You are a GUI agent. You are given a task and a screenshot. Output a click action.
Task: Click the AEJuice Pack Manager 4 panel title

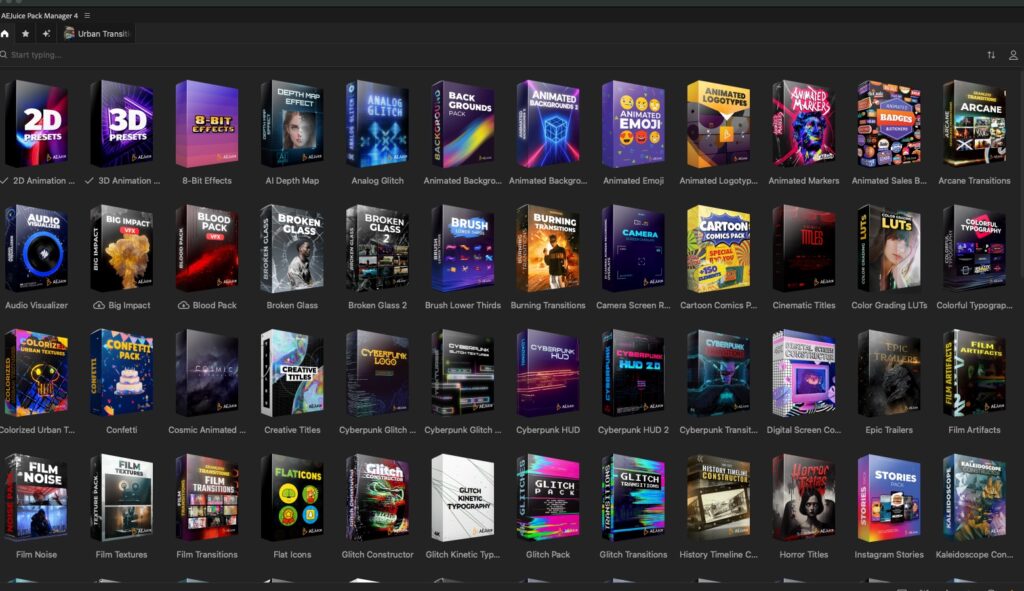39,16
